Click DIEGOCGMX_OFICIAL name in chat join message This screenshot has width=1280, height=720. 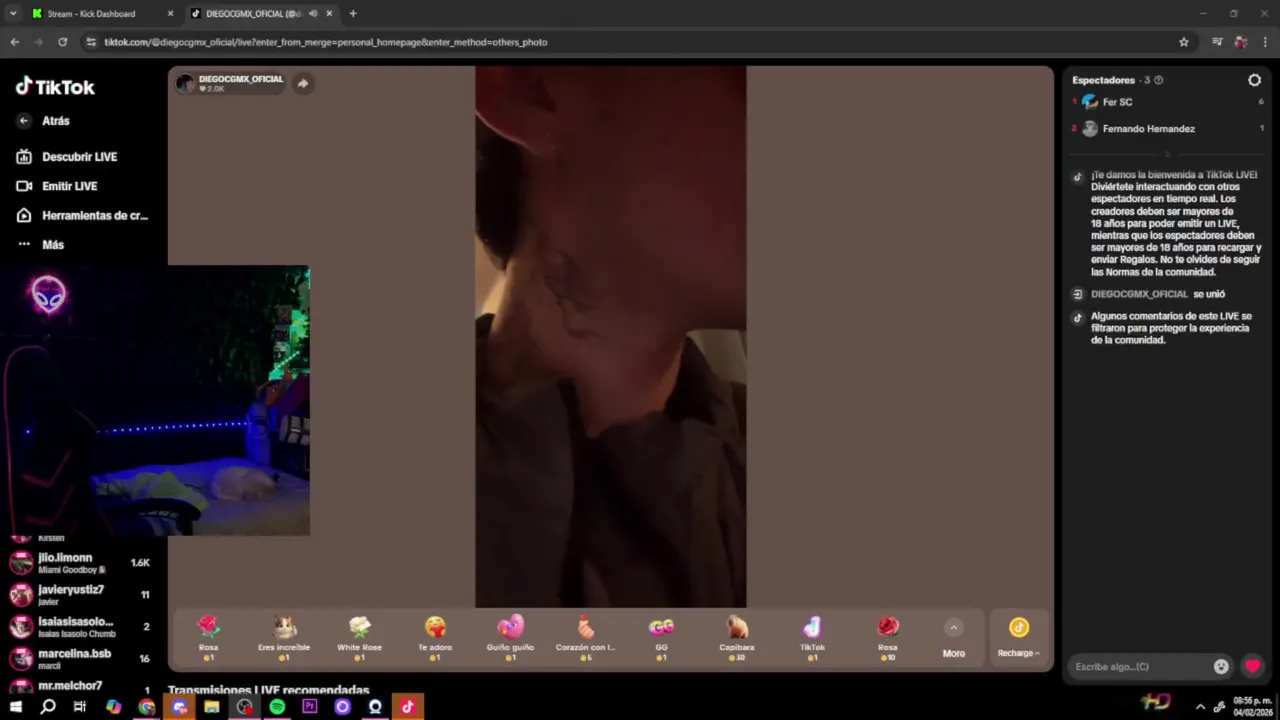(1139, 294)
